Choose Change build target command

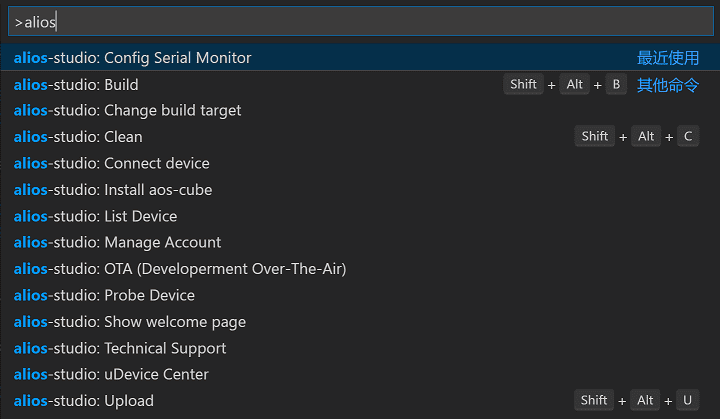pos(128,111)
